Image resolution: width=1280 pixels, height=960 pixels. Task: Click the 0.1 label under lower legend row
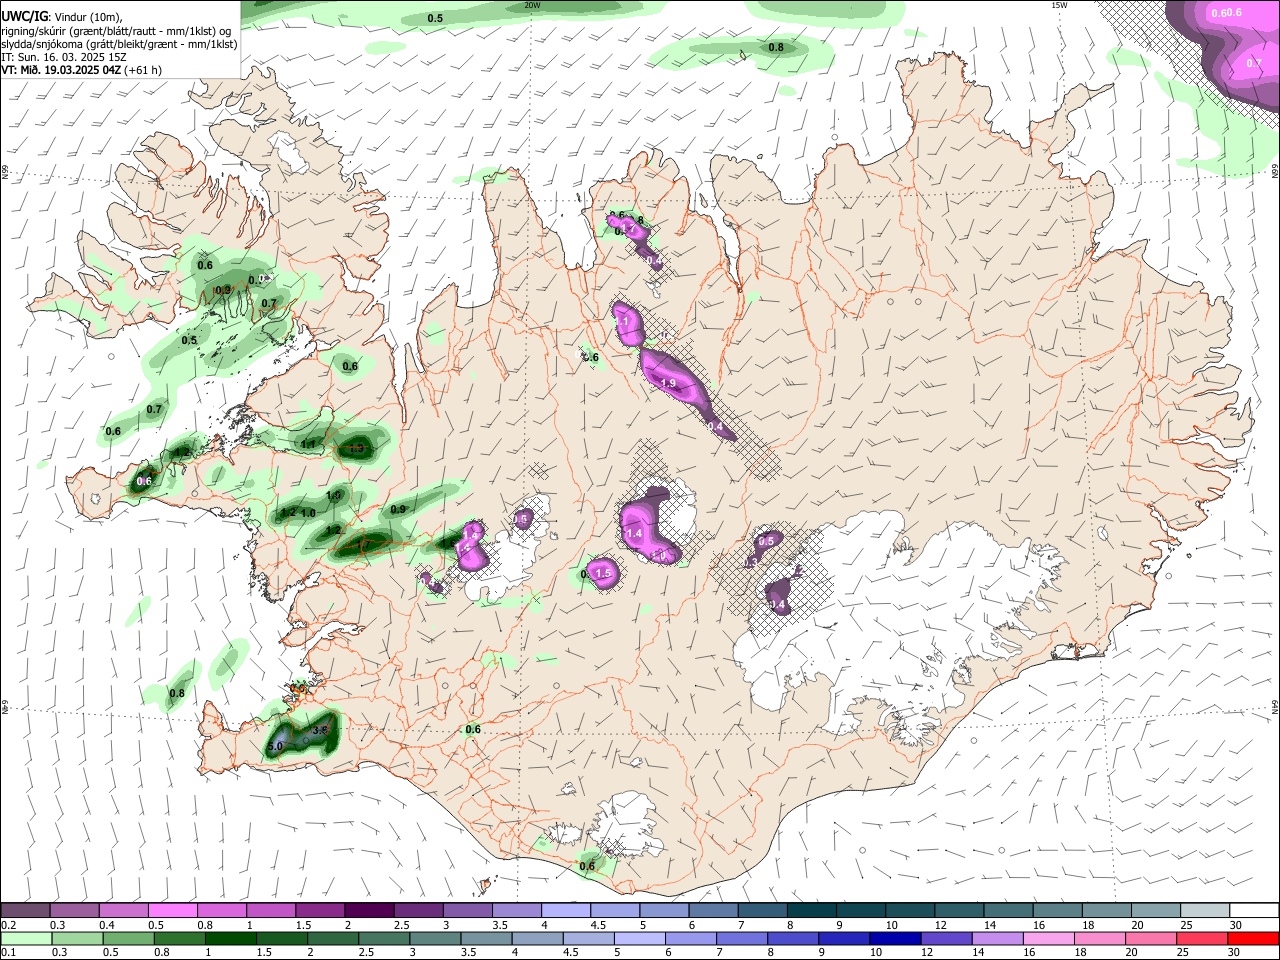coord(9,951)
